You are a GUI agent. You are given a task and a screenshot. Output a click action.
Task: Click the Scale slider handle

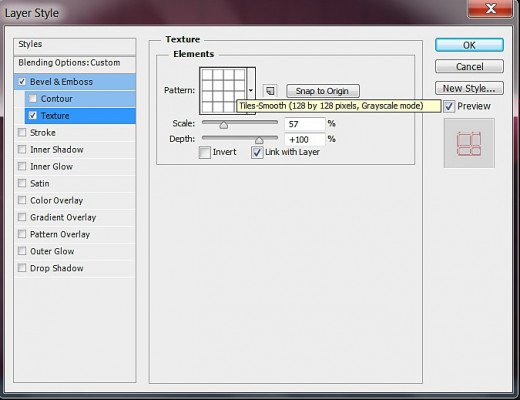[x=224, y=125]
